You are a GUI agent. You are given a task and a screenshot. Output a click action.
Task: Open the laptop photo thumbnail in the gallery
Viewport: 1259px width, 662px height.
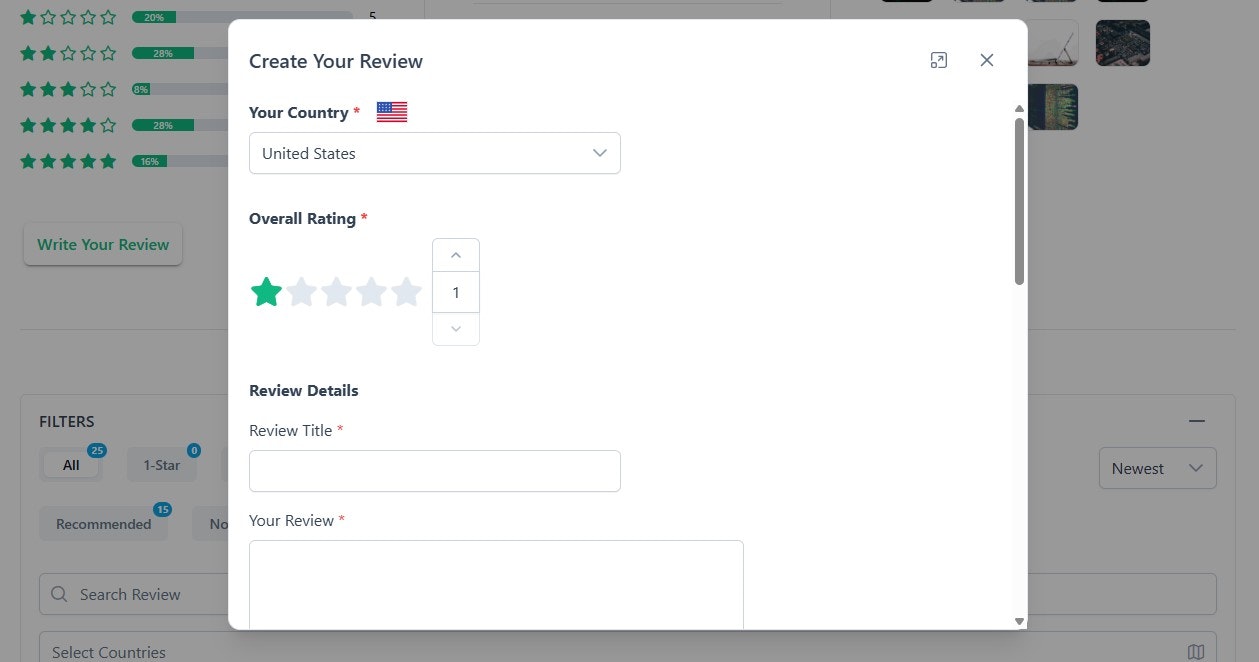click(x=1053, y=43)
